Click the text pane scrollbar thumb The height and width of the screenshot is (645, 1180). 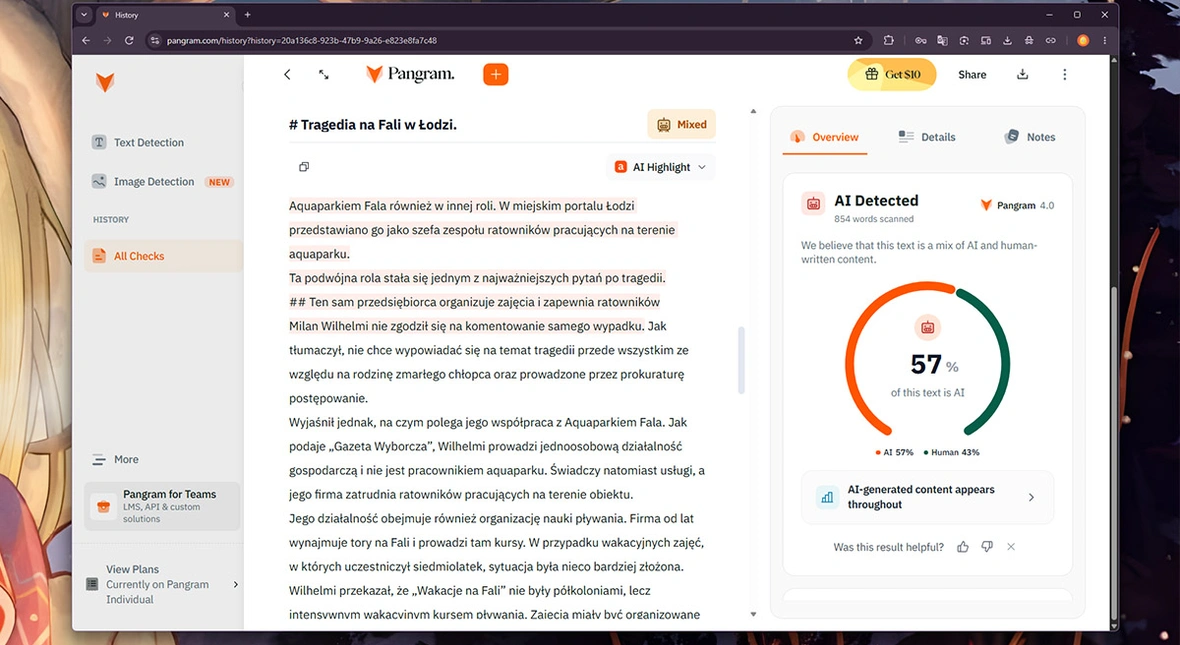(x=741, y=360)
